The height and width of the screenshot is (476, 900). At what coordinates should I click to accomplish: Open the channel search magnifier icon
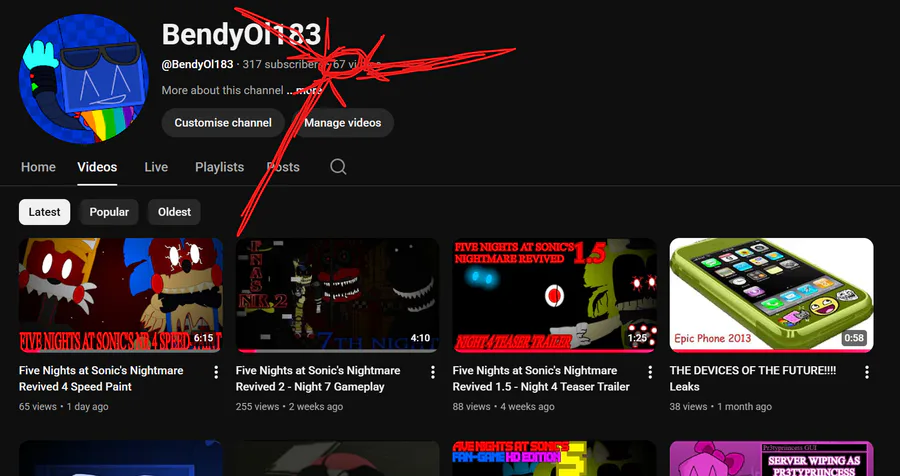click(x=338, y=167)
